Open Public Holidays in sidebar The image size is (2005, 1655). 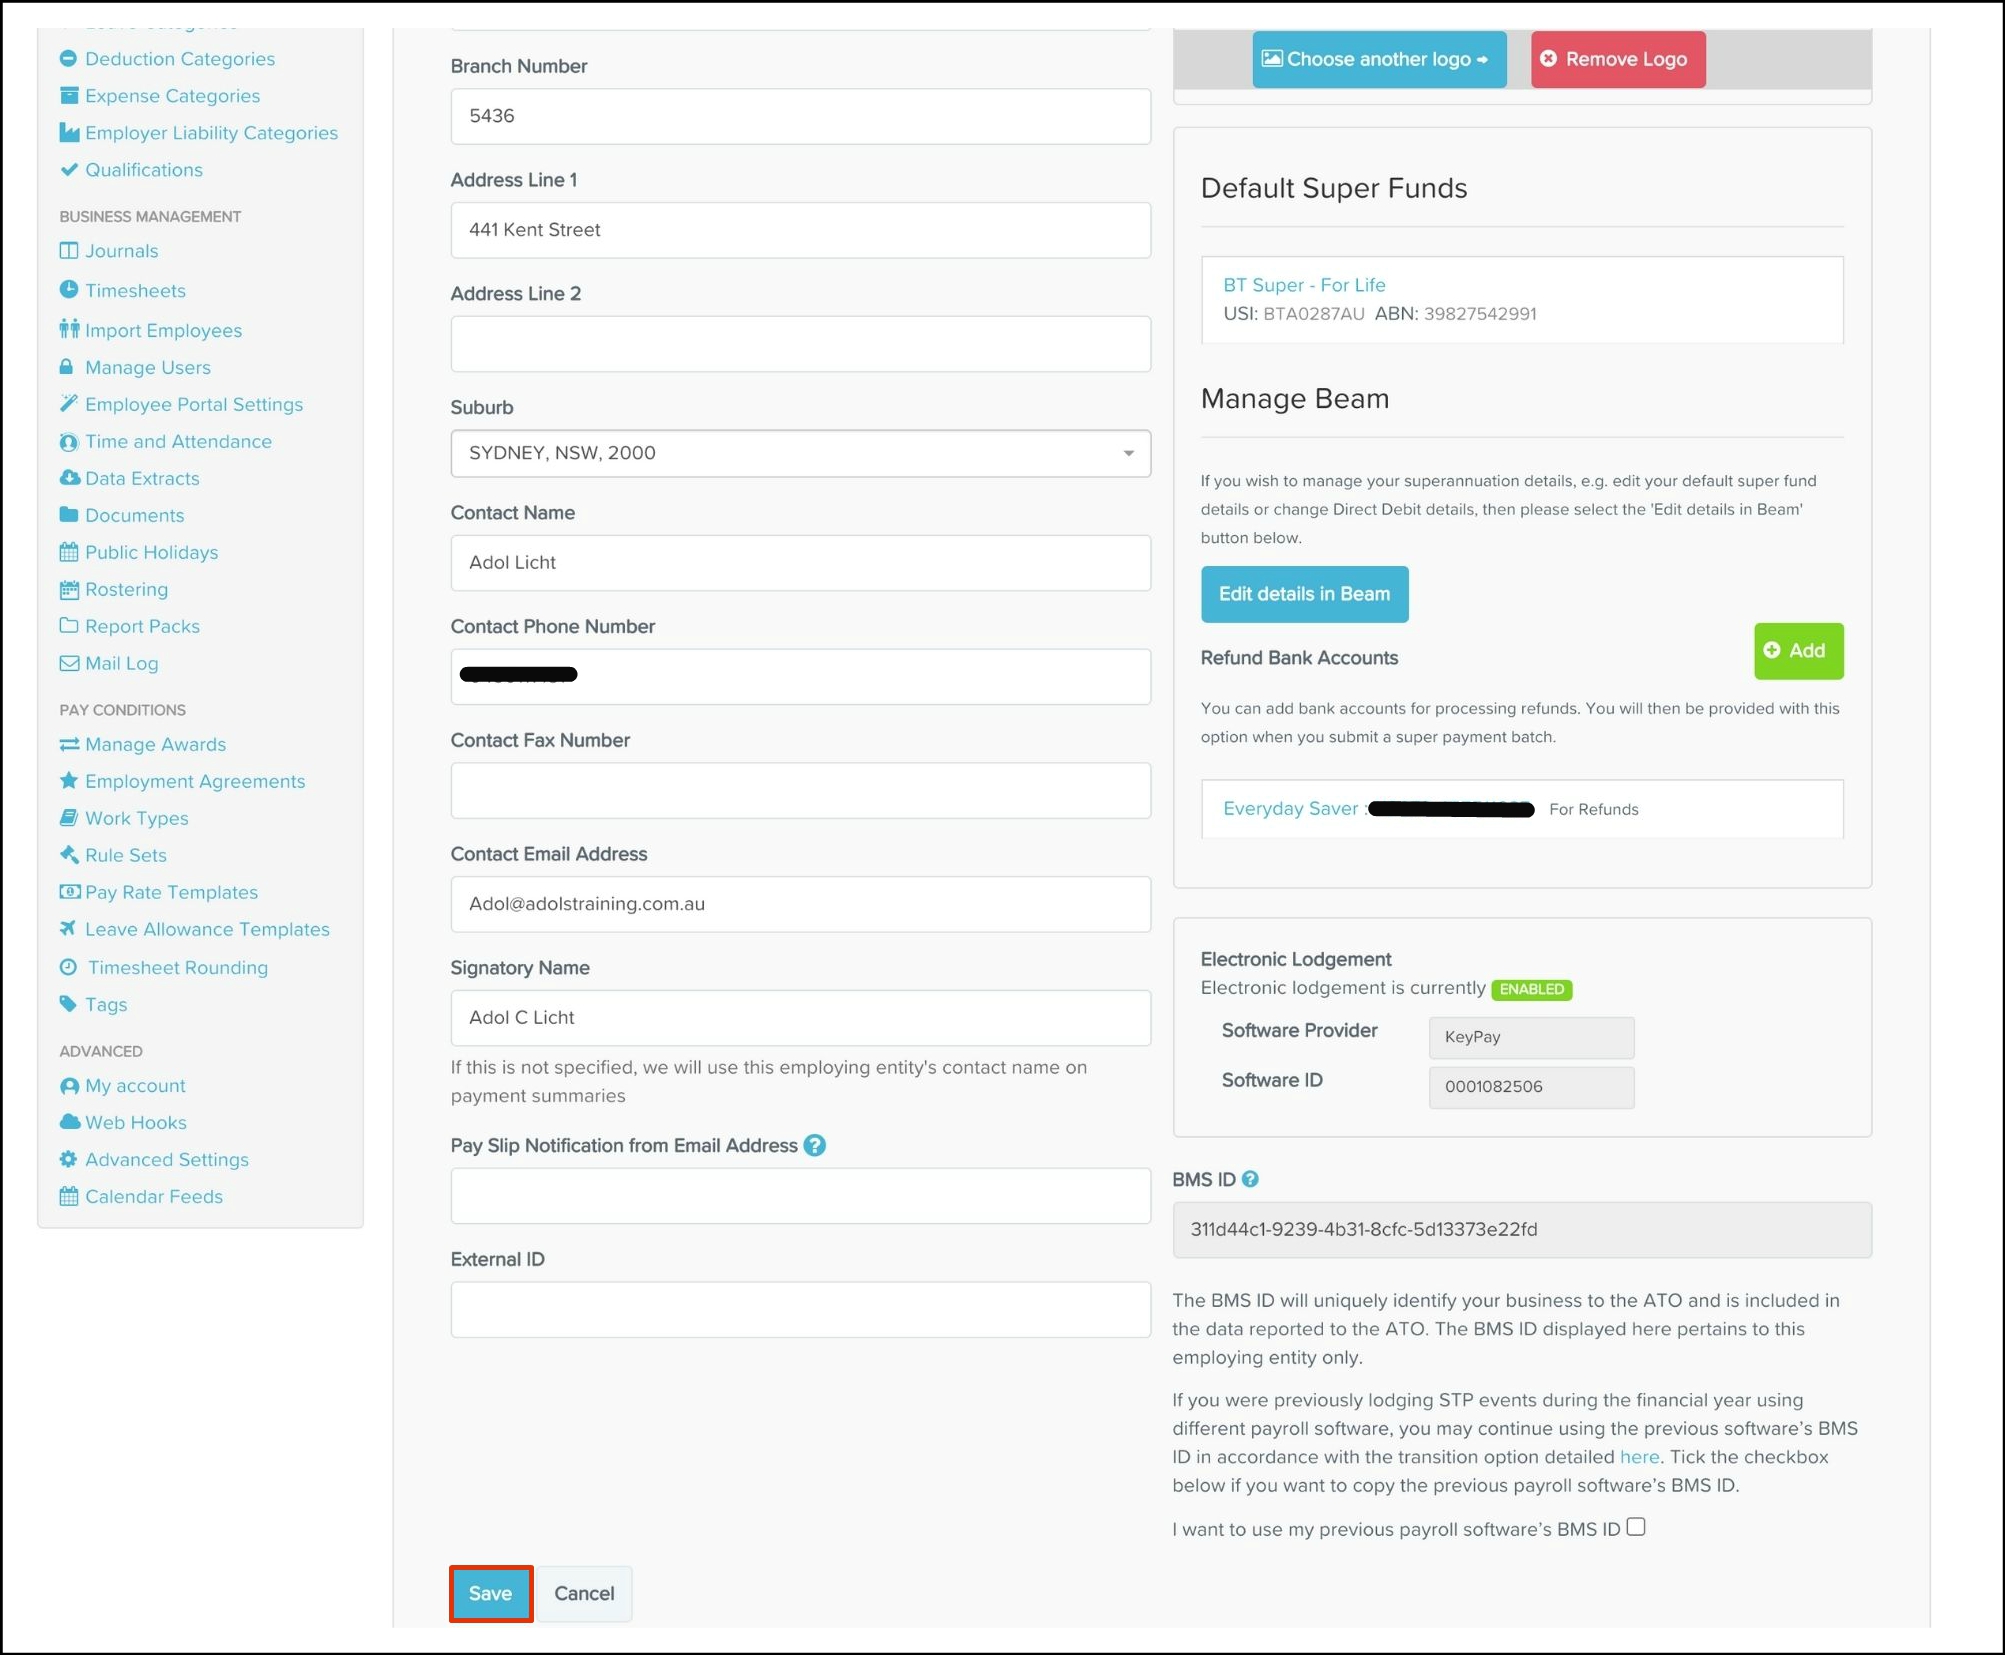pos(151,552)
